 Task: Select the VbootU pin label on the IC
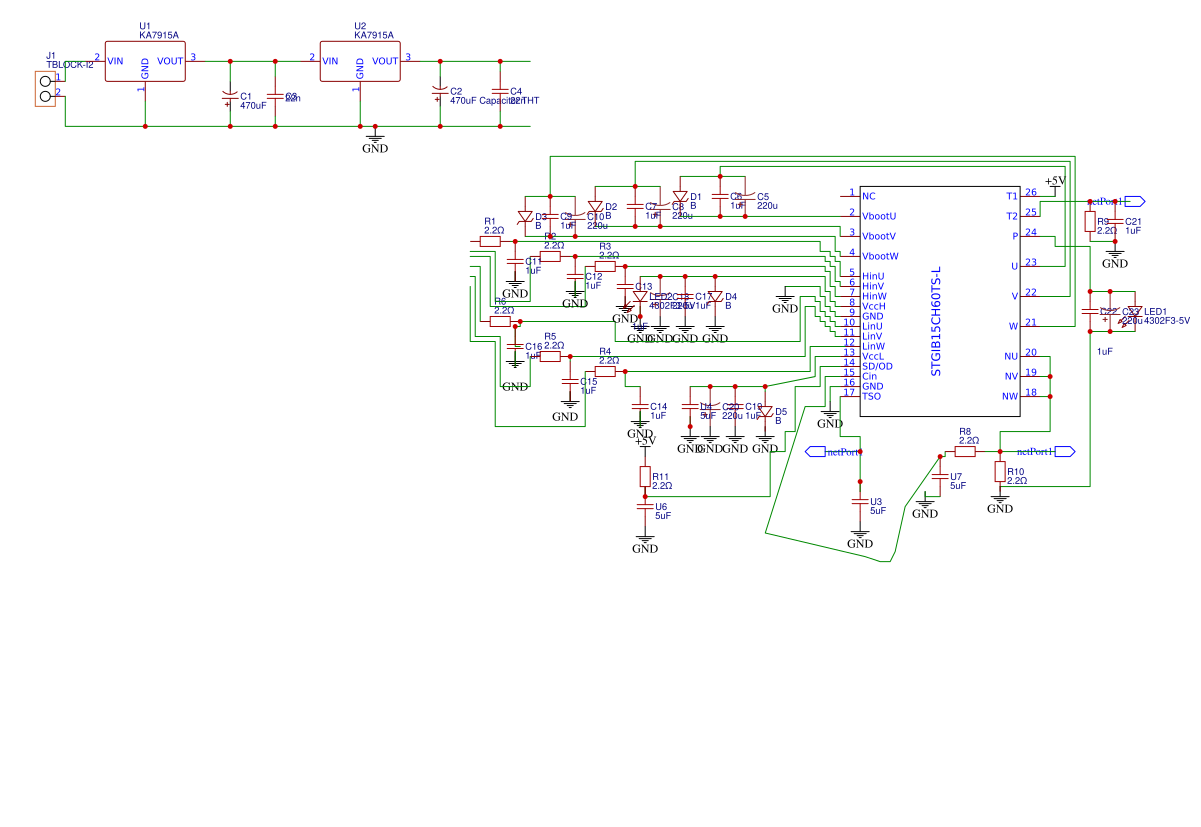tap(880, 214)
